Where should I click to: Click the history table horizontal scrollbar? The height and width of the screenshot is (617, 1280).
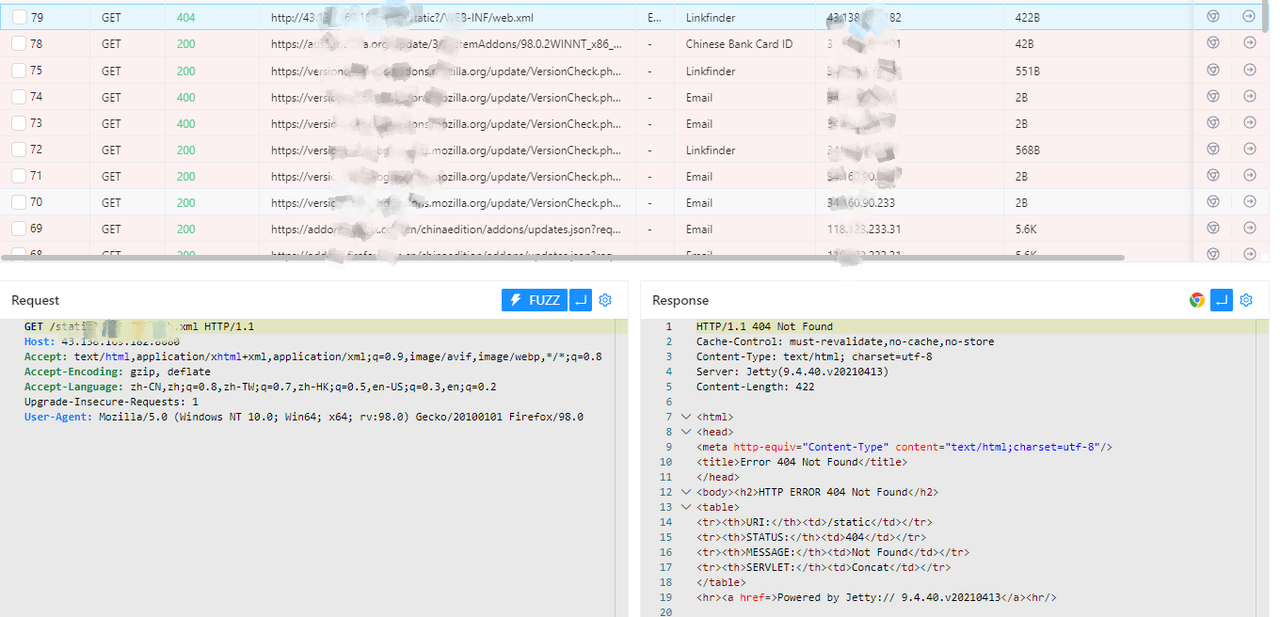click(562, 257)
